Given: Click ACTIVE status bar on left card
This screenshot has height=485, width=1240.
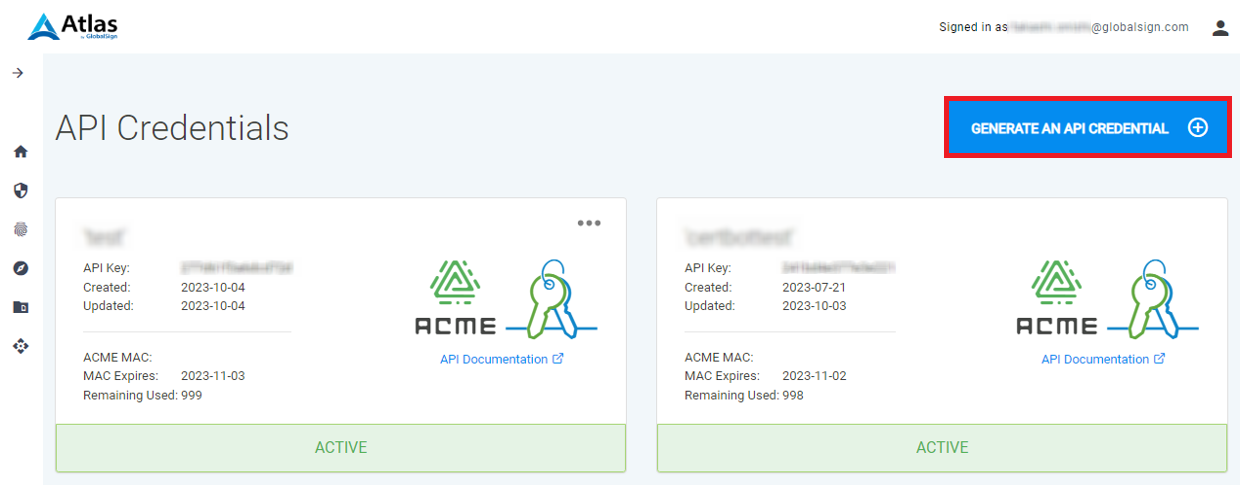Looking at the screenshot, I should 341,447.
